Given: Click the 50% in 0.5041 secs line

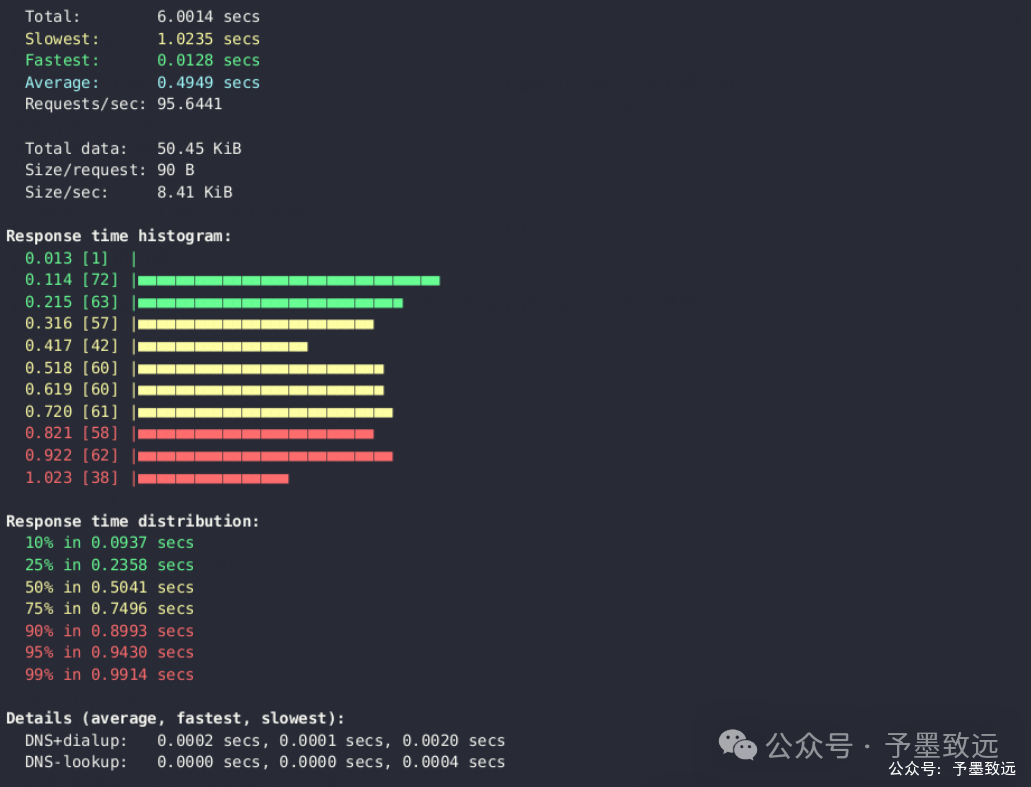Looking at the screenshot, I should point(109,587).
